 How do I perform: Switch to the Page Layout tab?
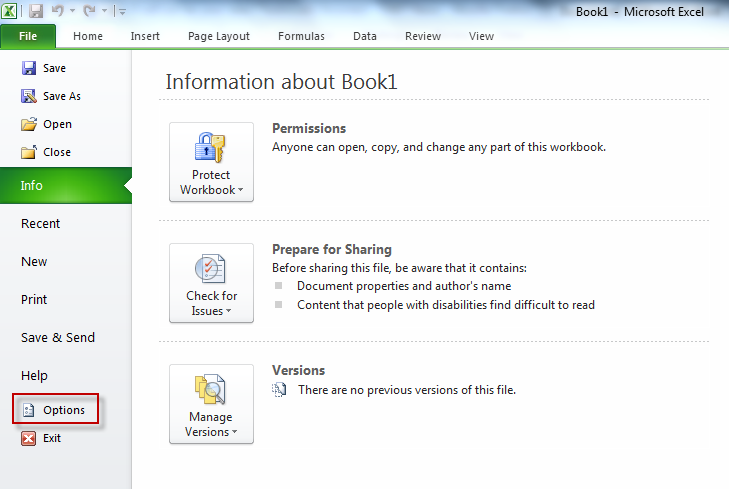pos(219,36)
